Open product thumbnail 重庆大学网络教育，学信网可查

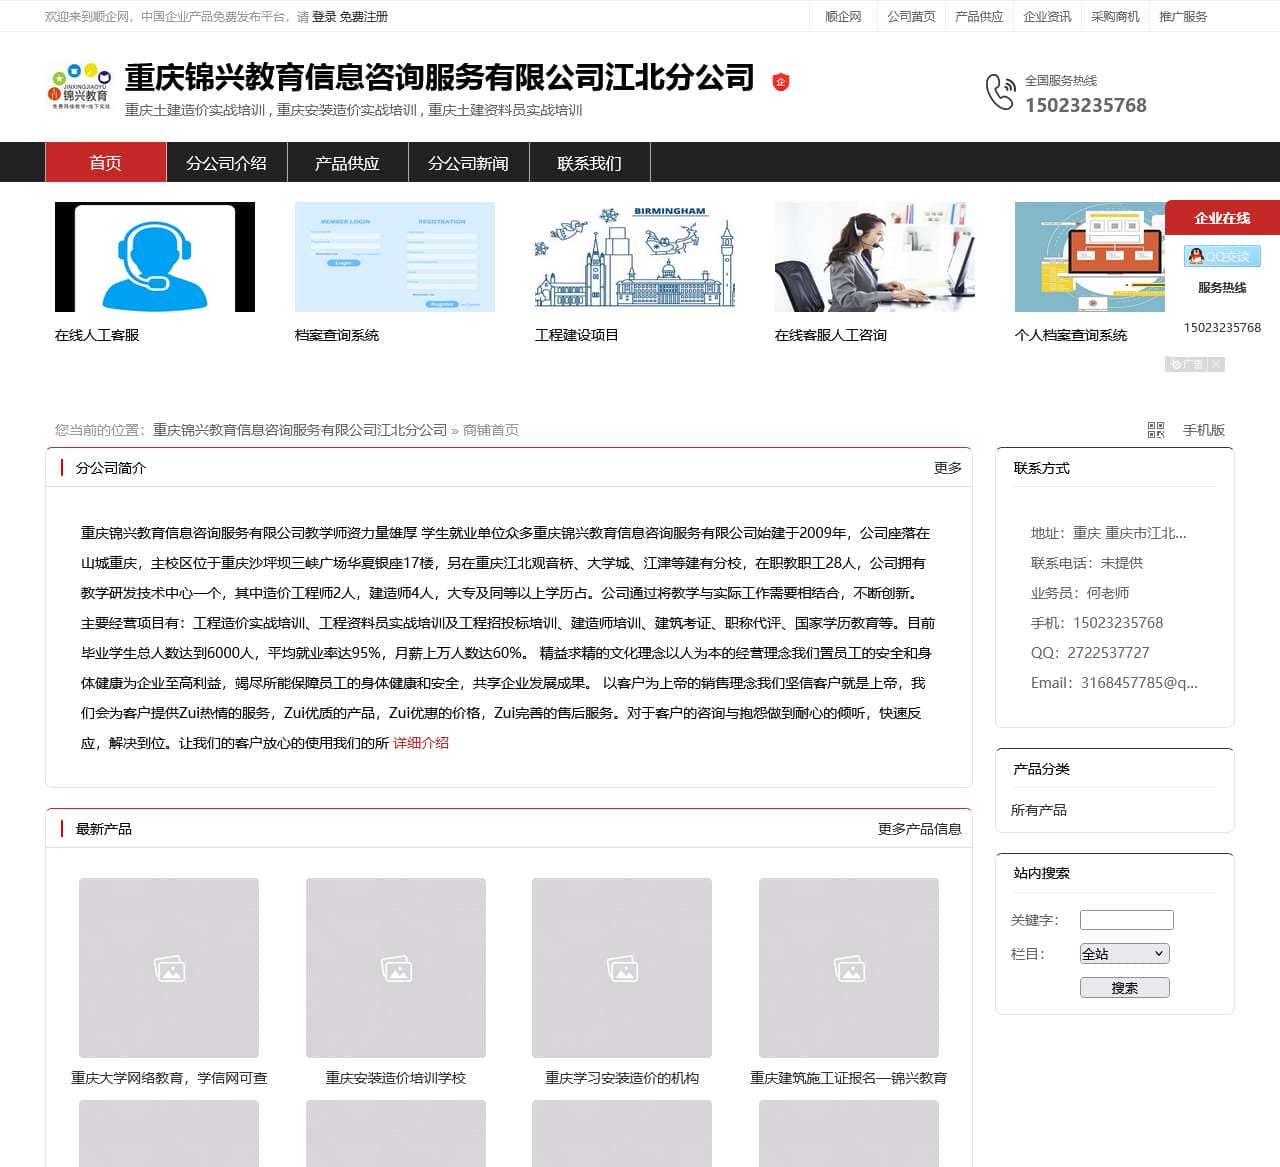(x=169, y=968)
